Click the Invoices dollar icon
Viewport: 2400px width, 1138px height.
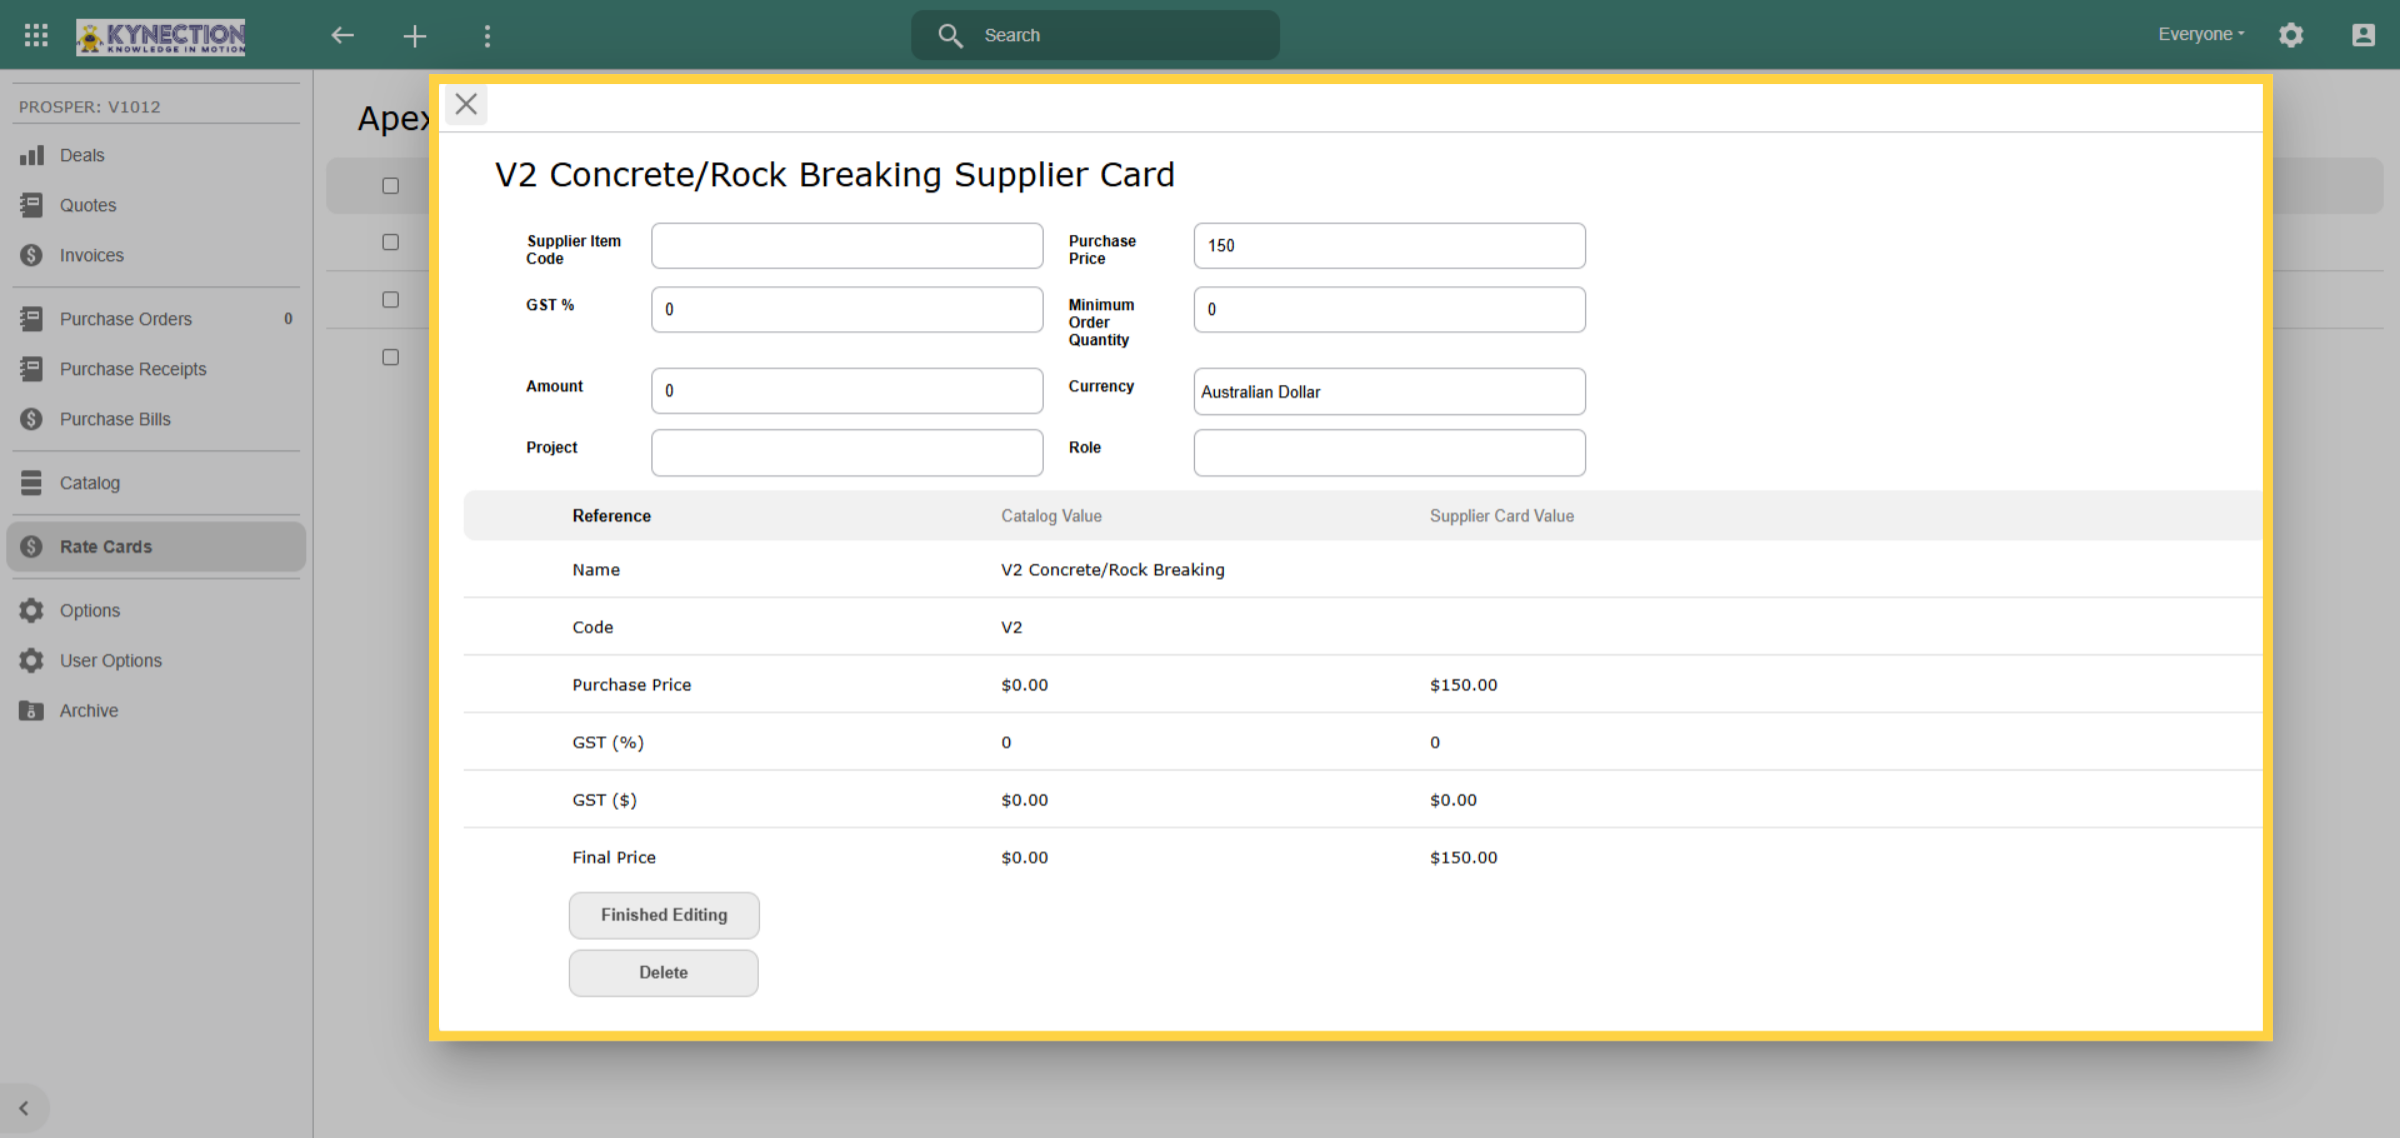coord(32,255)
